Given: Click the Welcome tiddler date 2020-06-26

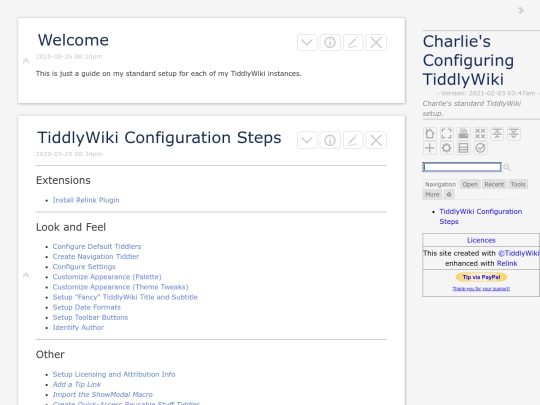Looking at the screenshot, I should coord(69,56).
